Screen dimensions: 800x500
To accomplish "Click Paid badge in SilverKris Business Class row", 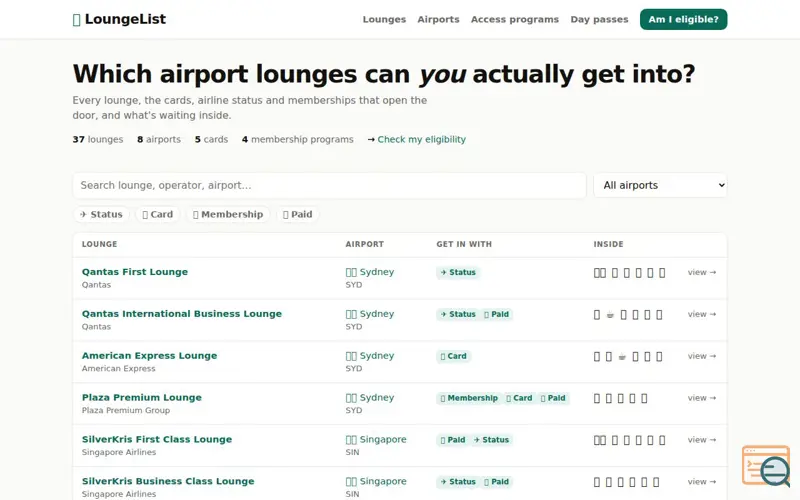I will (496, 482).
